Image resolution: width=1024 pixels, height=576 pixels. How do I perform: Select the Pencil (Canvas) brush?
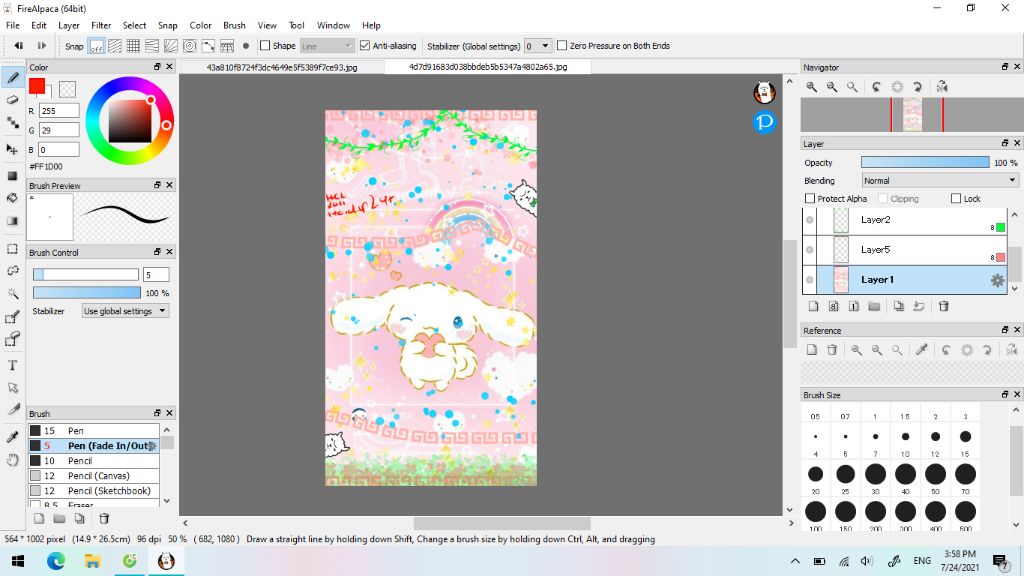93,476
